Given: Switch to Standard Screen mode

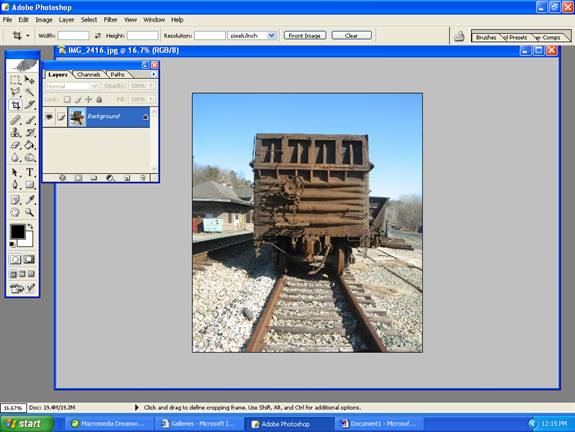Looking at the screenshot, I should 13,274.
